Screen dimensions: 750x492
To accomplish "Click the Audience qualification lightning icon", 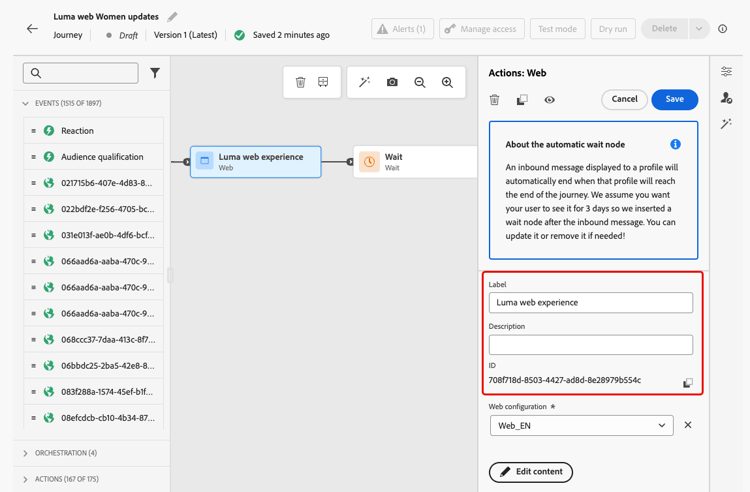I will pyautogui.click(x=49, y=156).
